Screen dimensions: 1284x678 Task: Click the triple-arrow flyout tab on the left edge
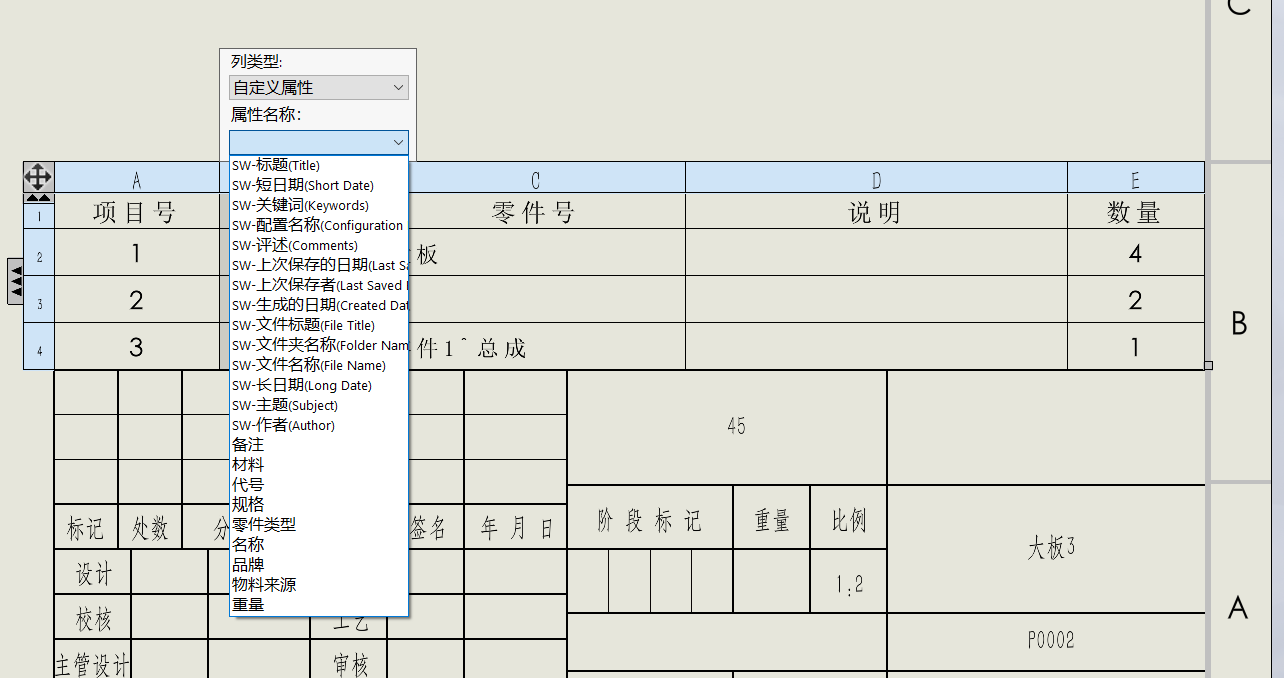click(x=14, y=281)
